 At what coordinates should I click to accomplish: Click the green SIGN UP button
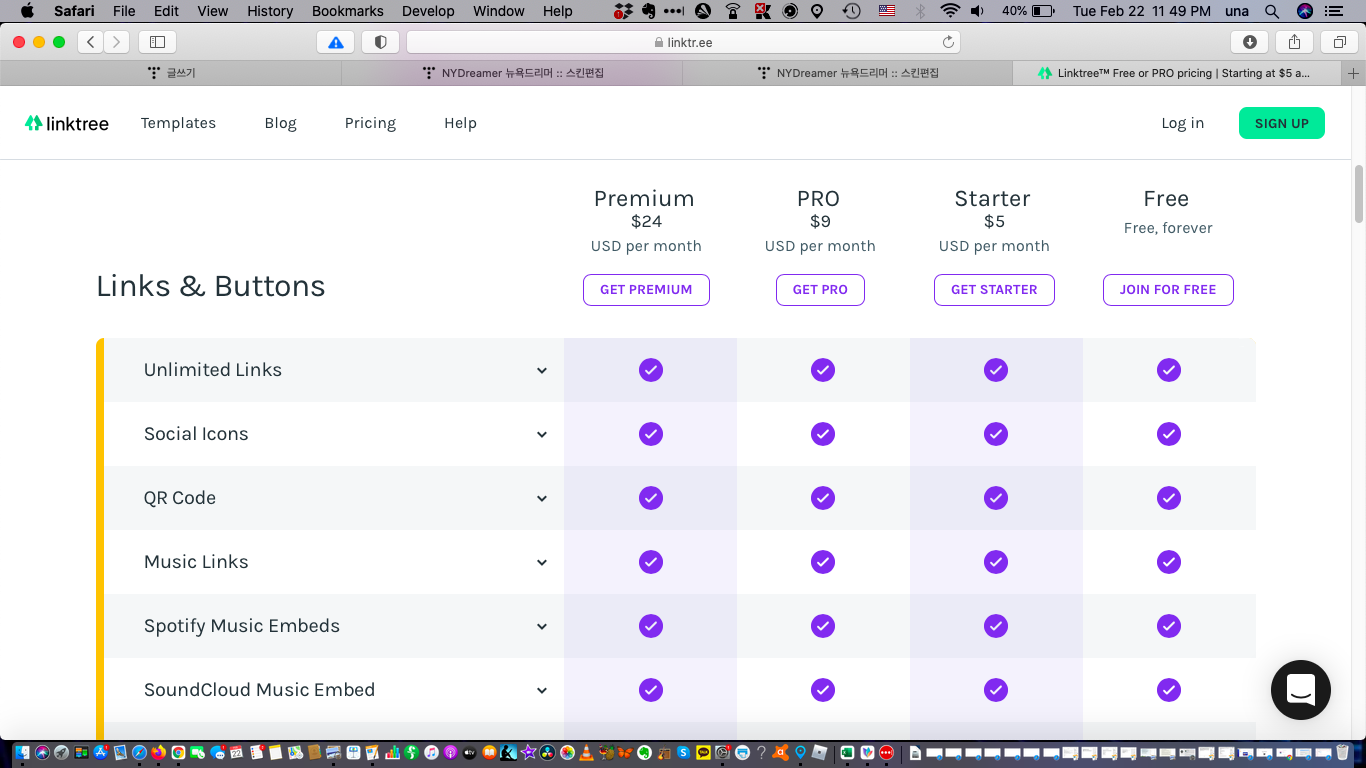pos(1282,123)
